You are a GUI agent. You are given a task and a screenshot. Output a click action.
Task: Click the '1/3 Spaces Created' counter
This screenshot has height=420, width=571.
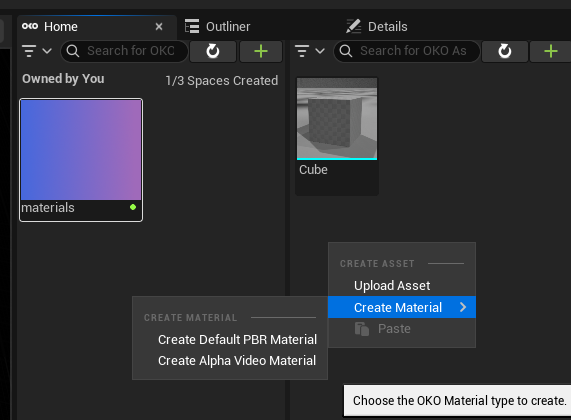222,81
